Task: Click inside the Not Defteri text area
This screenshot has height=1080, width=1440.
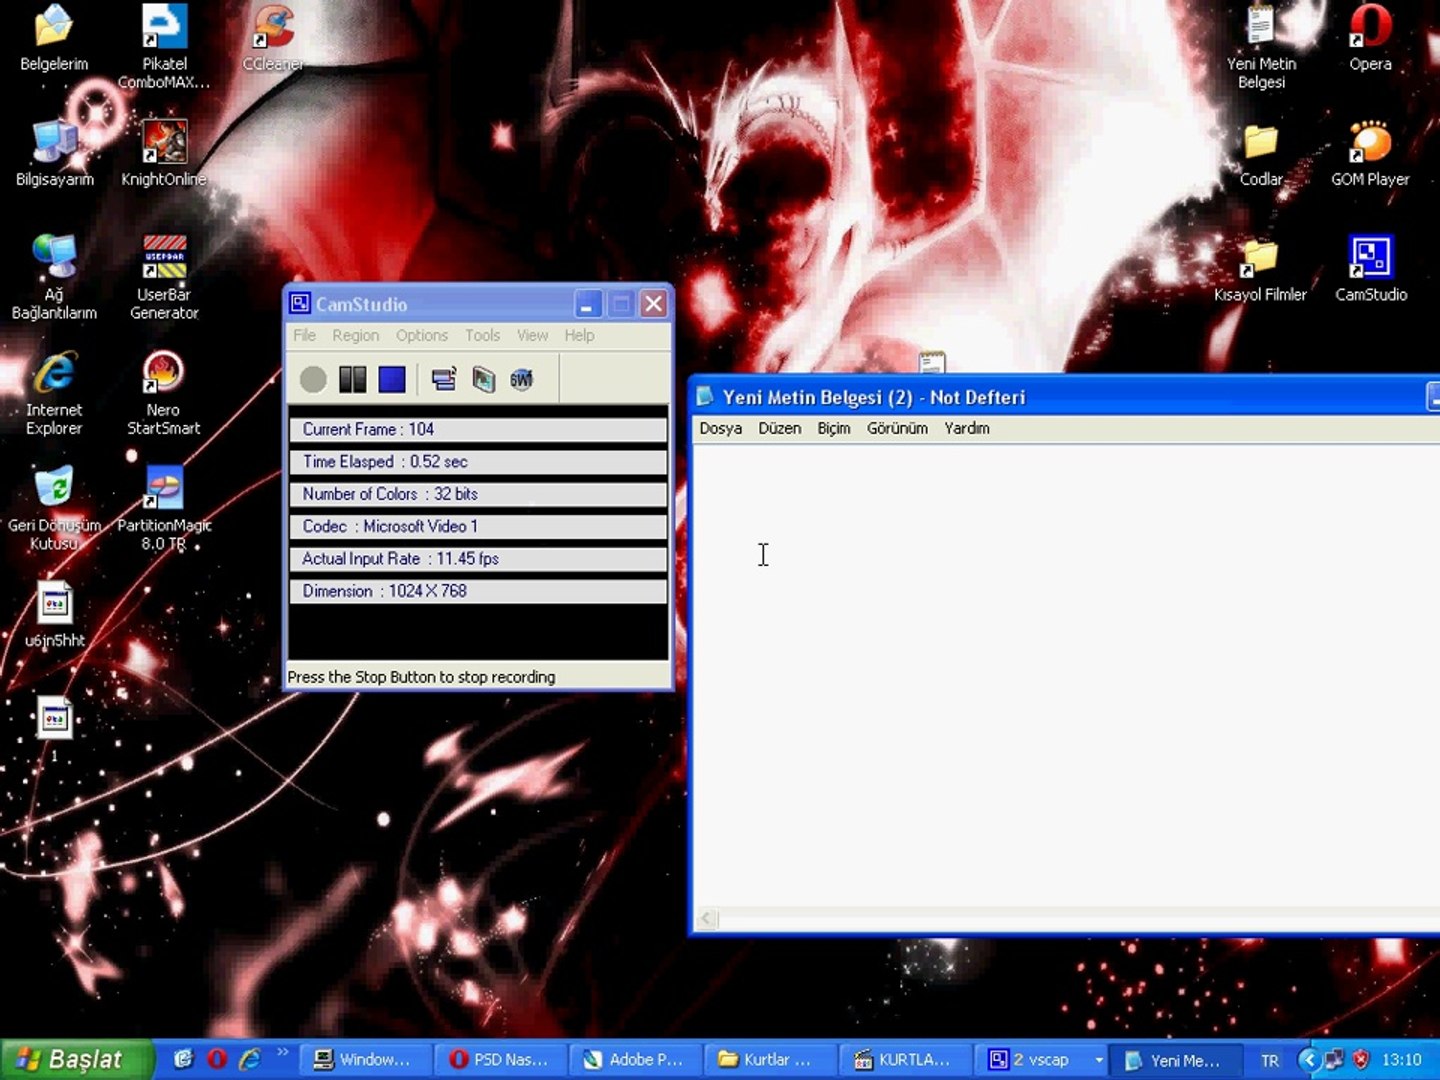Action: pyautogui.click(x=1066, y=676)
